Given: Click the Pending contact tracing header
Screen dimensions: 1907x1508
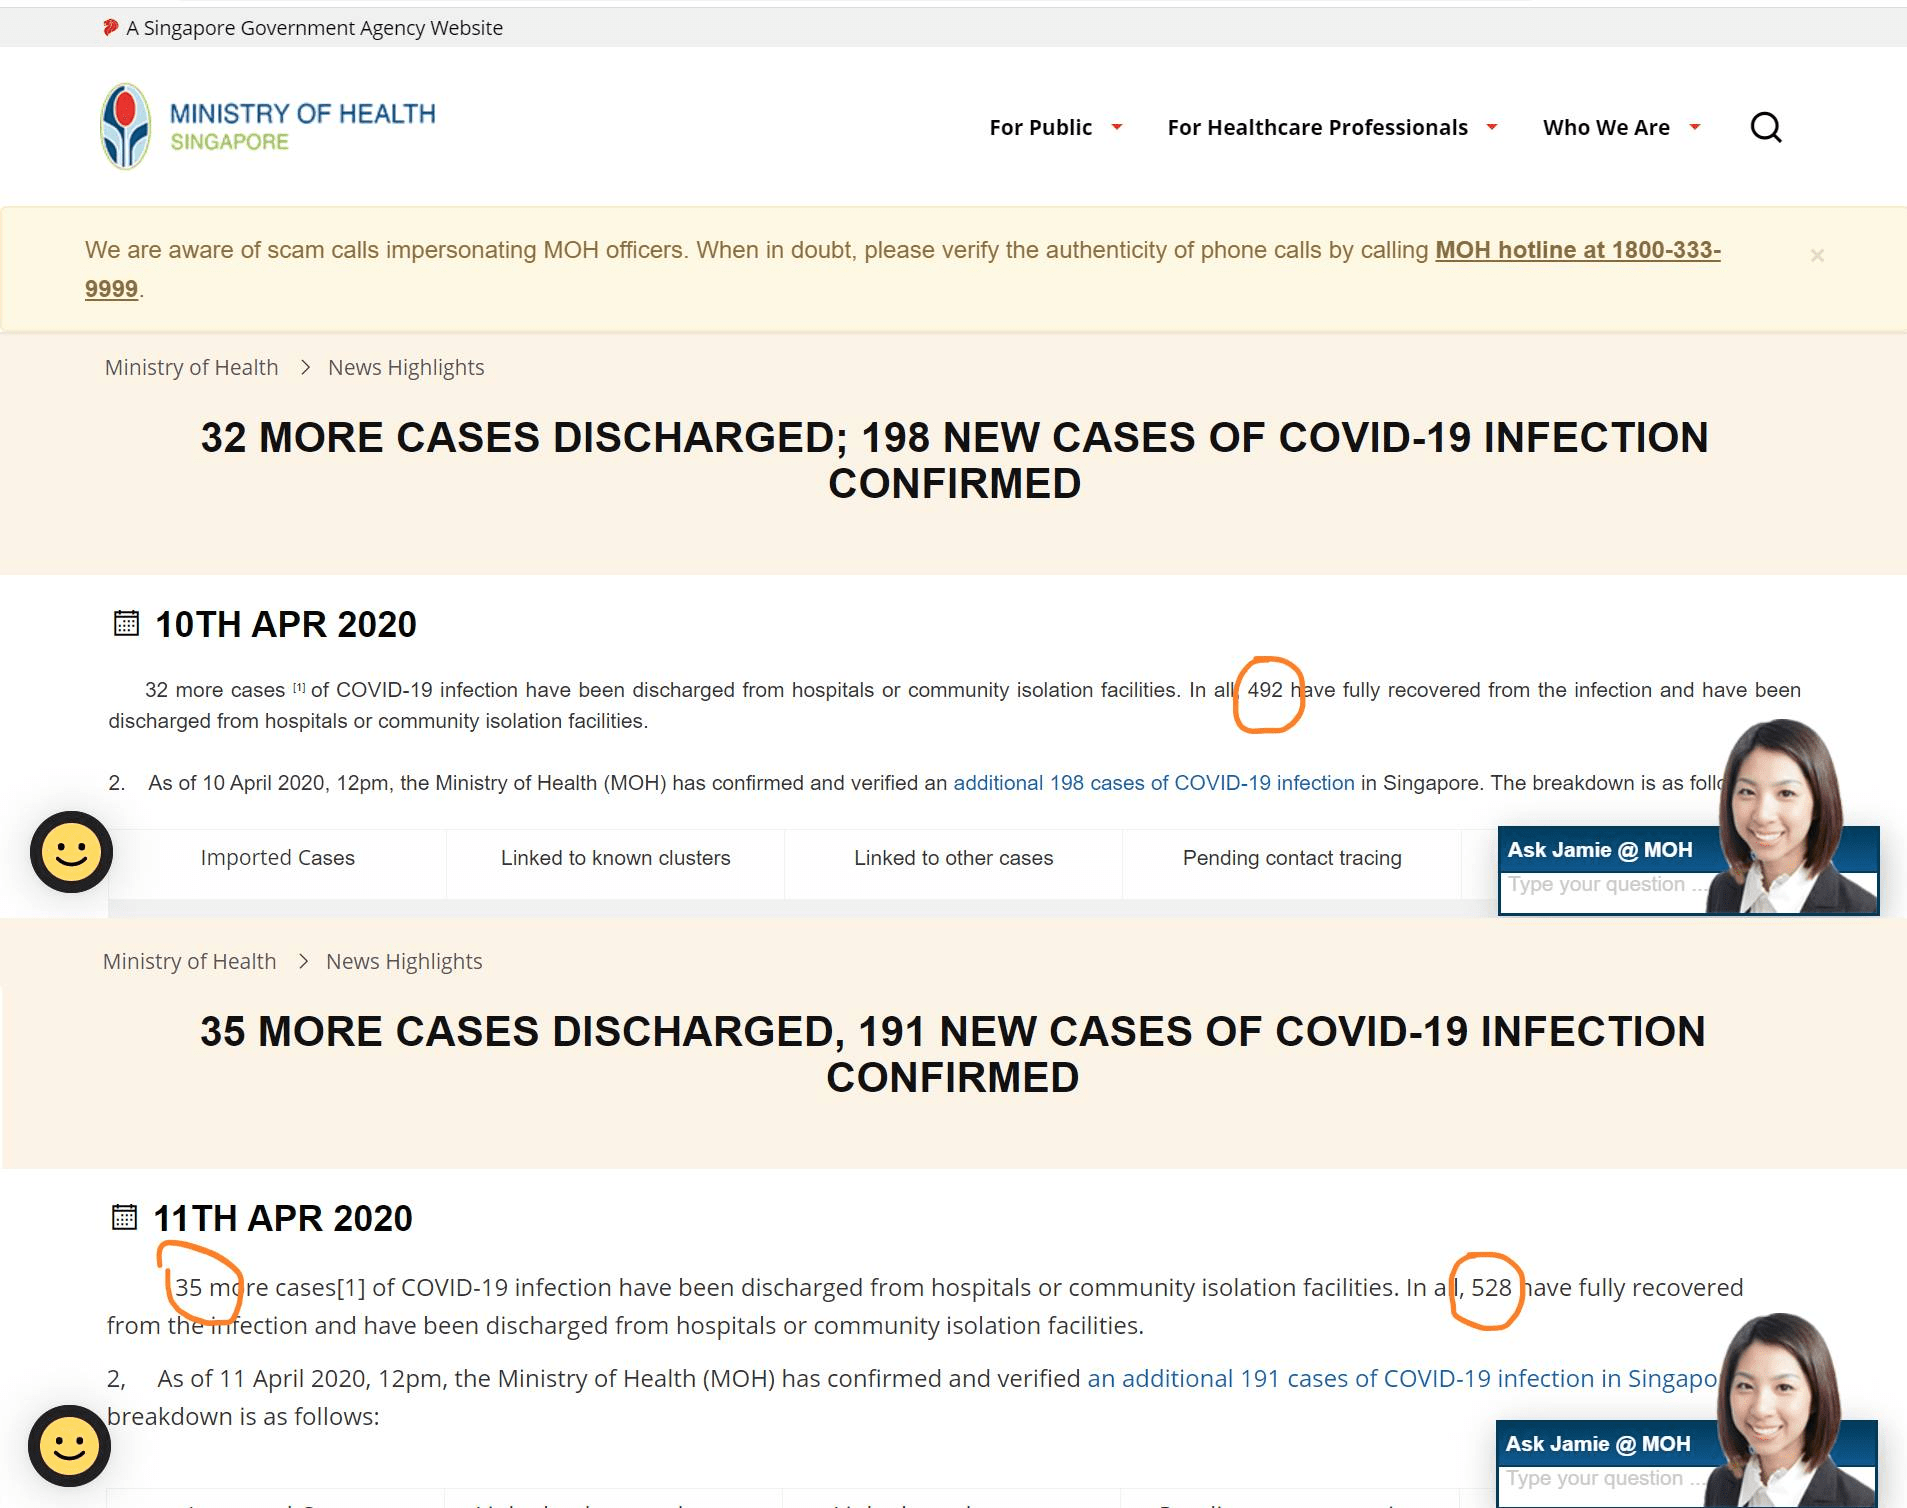Looking at the screenshot, I should click(1292, 858).
